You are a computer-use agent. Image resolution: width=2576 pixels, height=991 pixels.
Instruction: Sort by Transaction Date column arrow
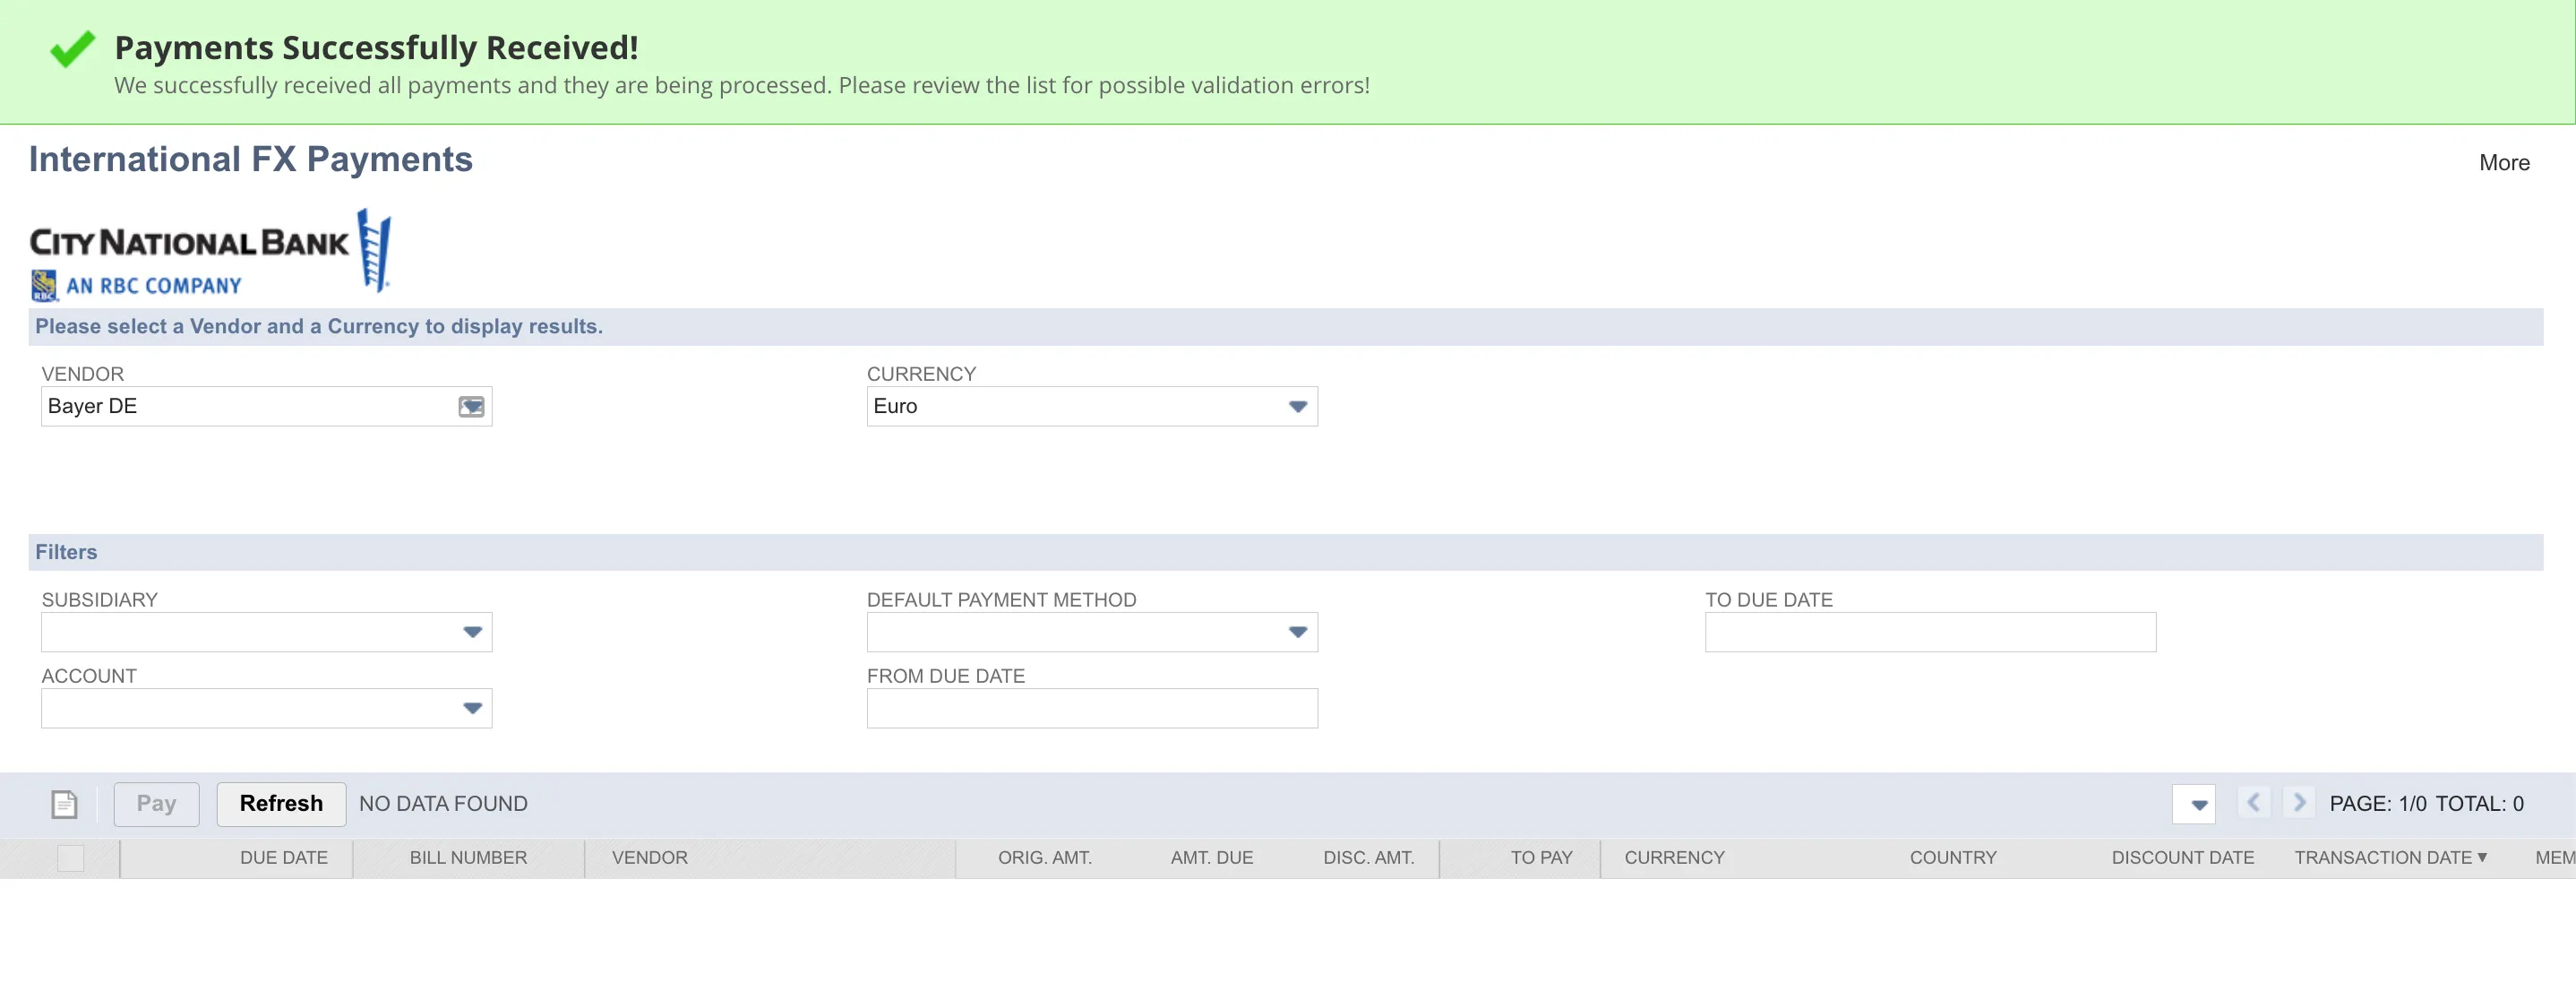2482,857
